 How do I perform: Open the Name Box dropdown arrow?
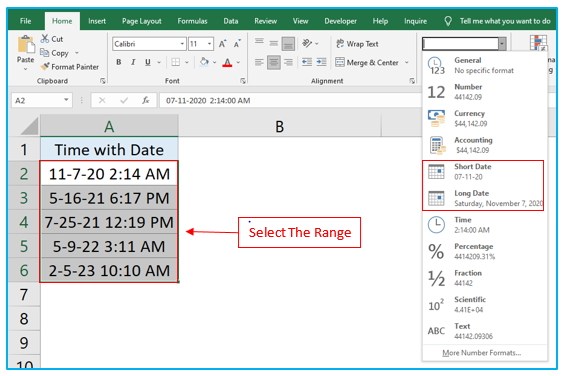(66, 100)
